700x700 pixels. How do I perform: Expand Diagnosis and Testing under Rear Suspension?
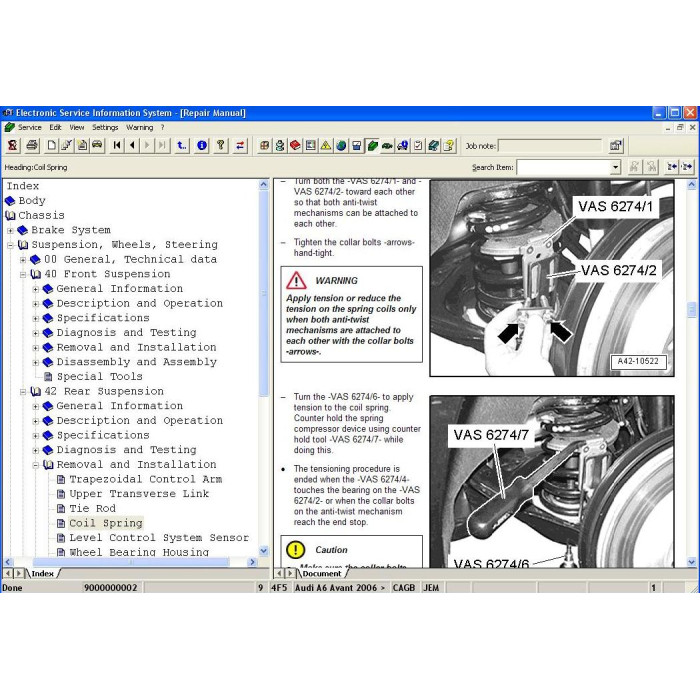pos(36,450)
